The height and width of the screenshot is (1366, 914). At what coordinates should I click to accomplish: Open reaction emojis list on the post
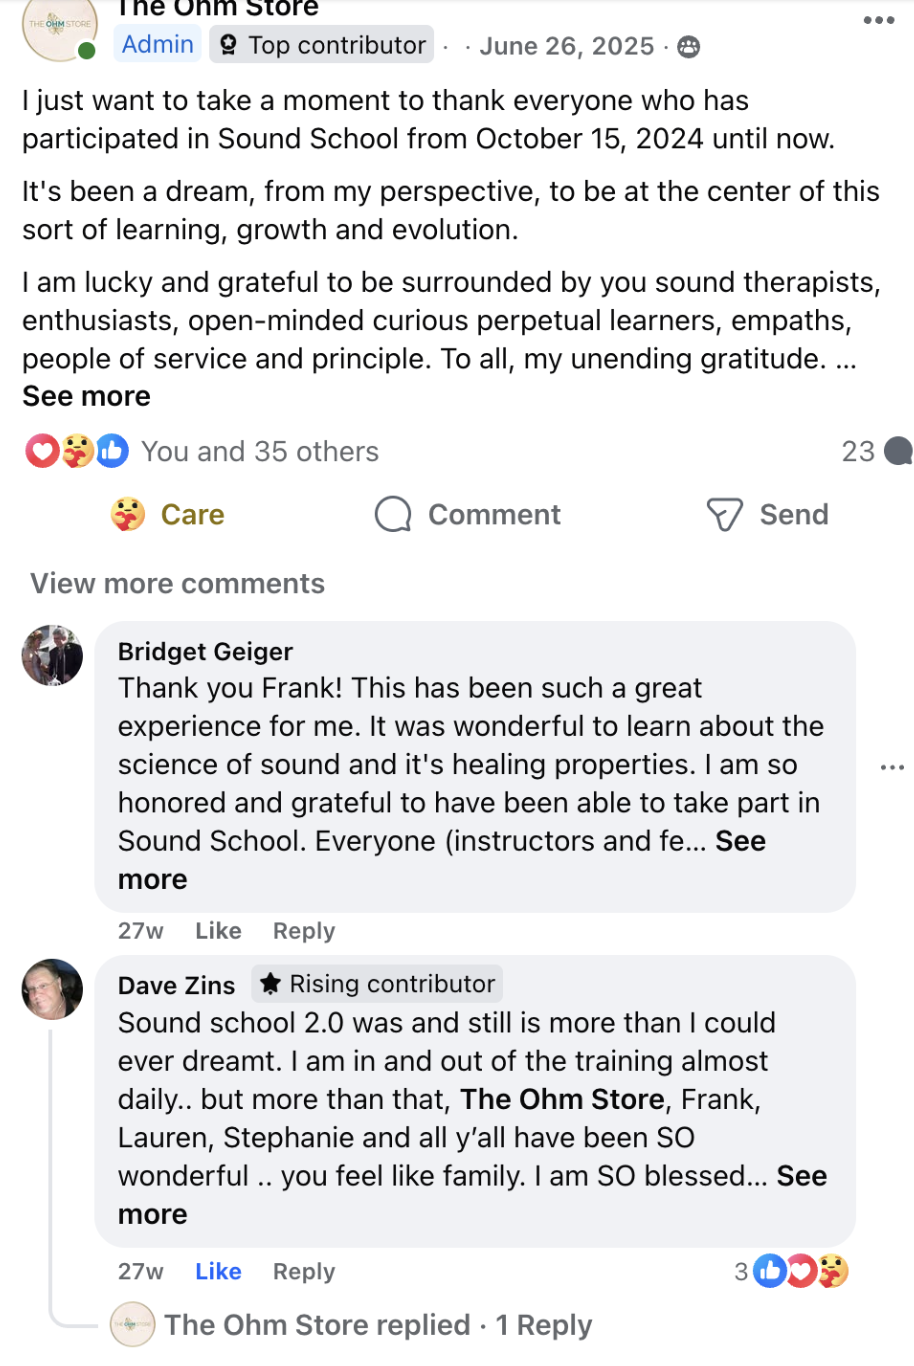point(77,452)
